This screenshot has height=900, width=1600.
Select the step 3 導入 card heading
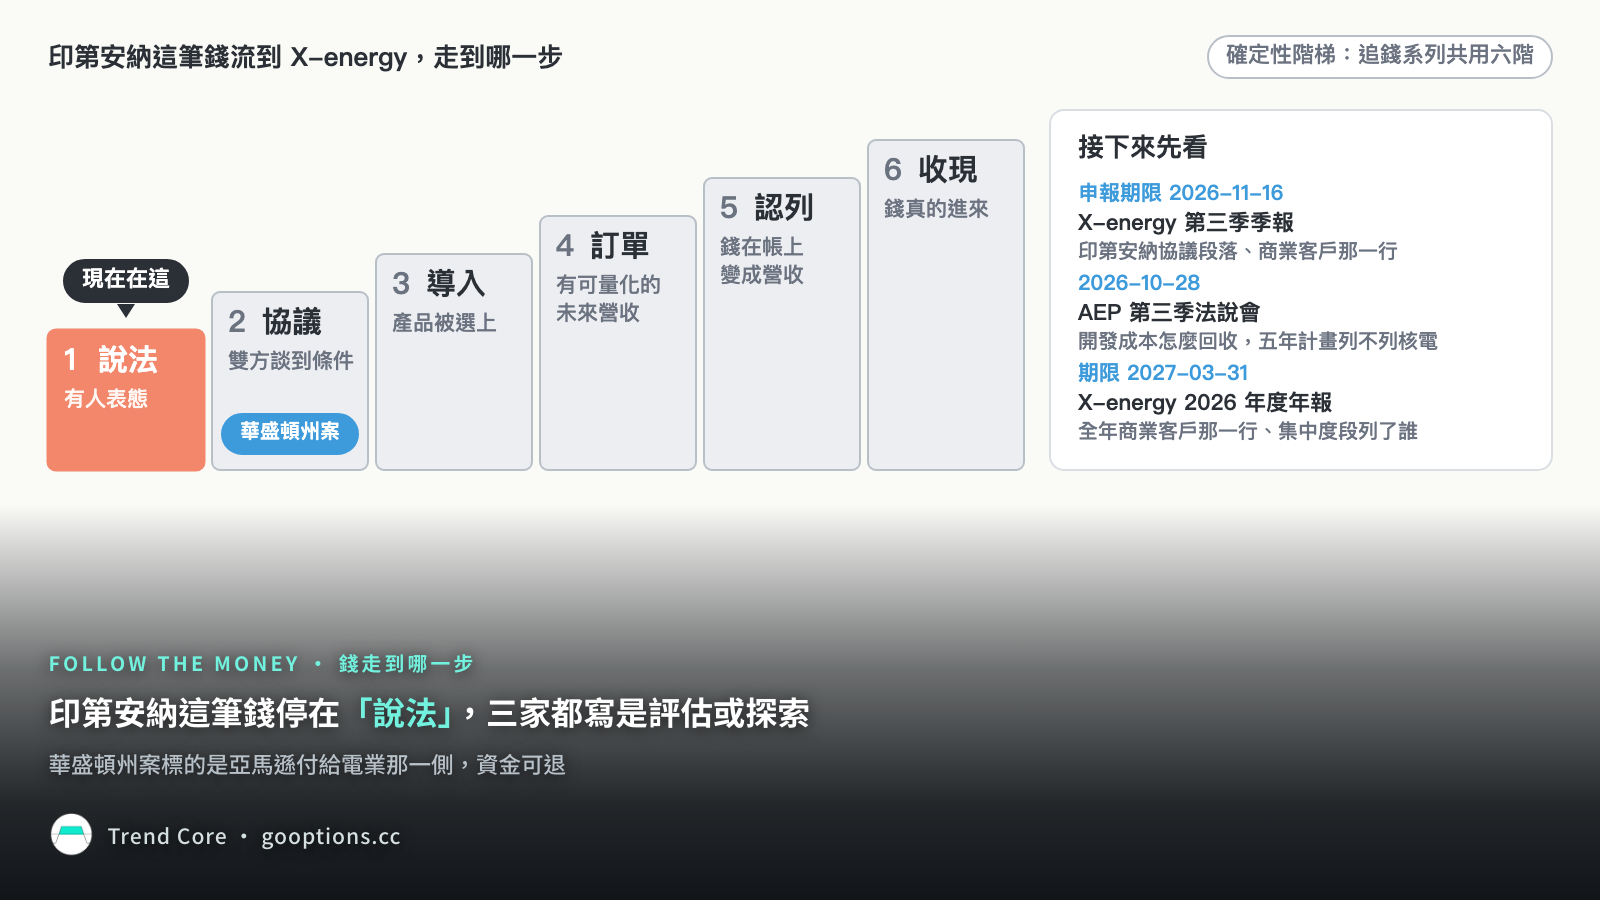pyautogui.click(x=439, y=284)
